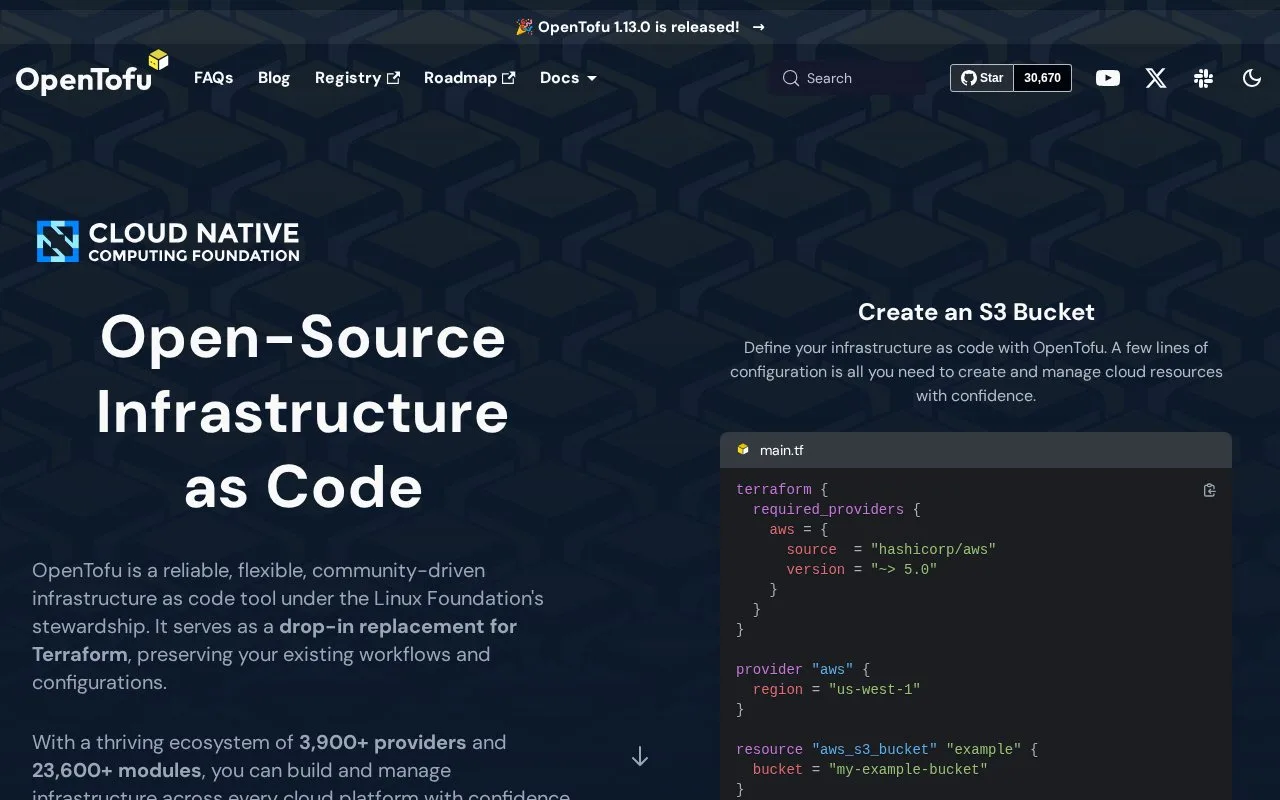Image resolution: width=1280 pixels, height=800 pixels.
Task: Click the 'required_providers' code keyword
Action: pos(828,509)
